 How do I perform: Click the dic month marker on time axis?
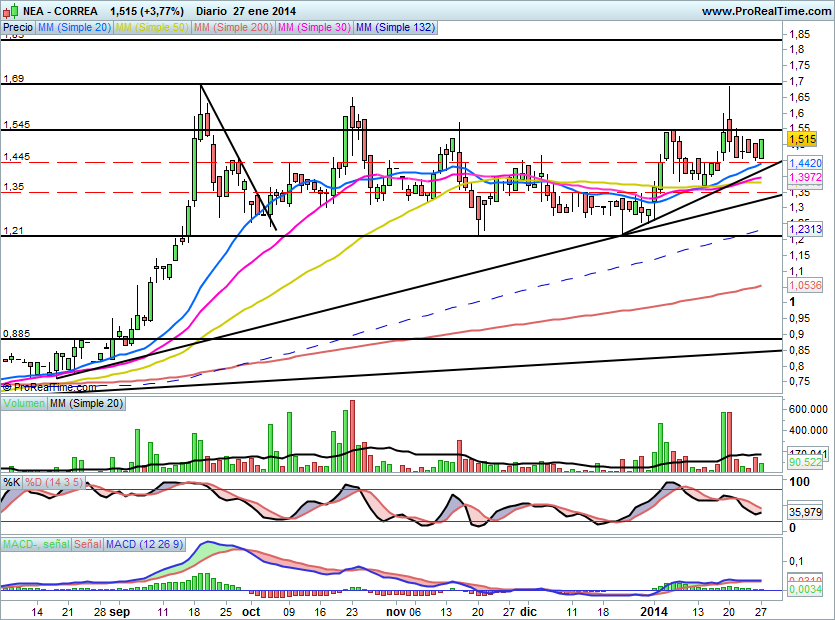pos(528,612)
